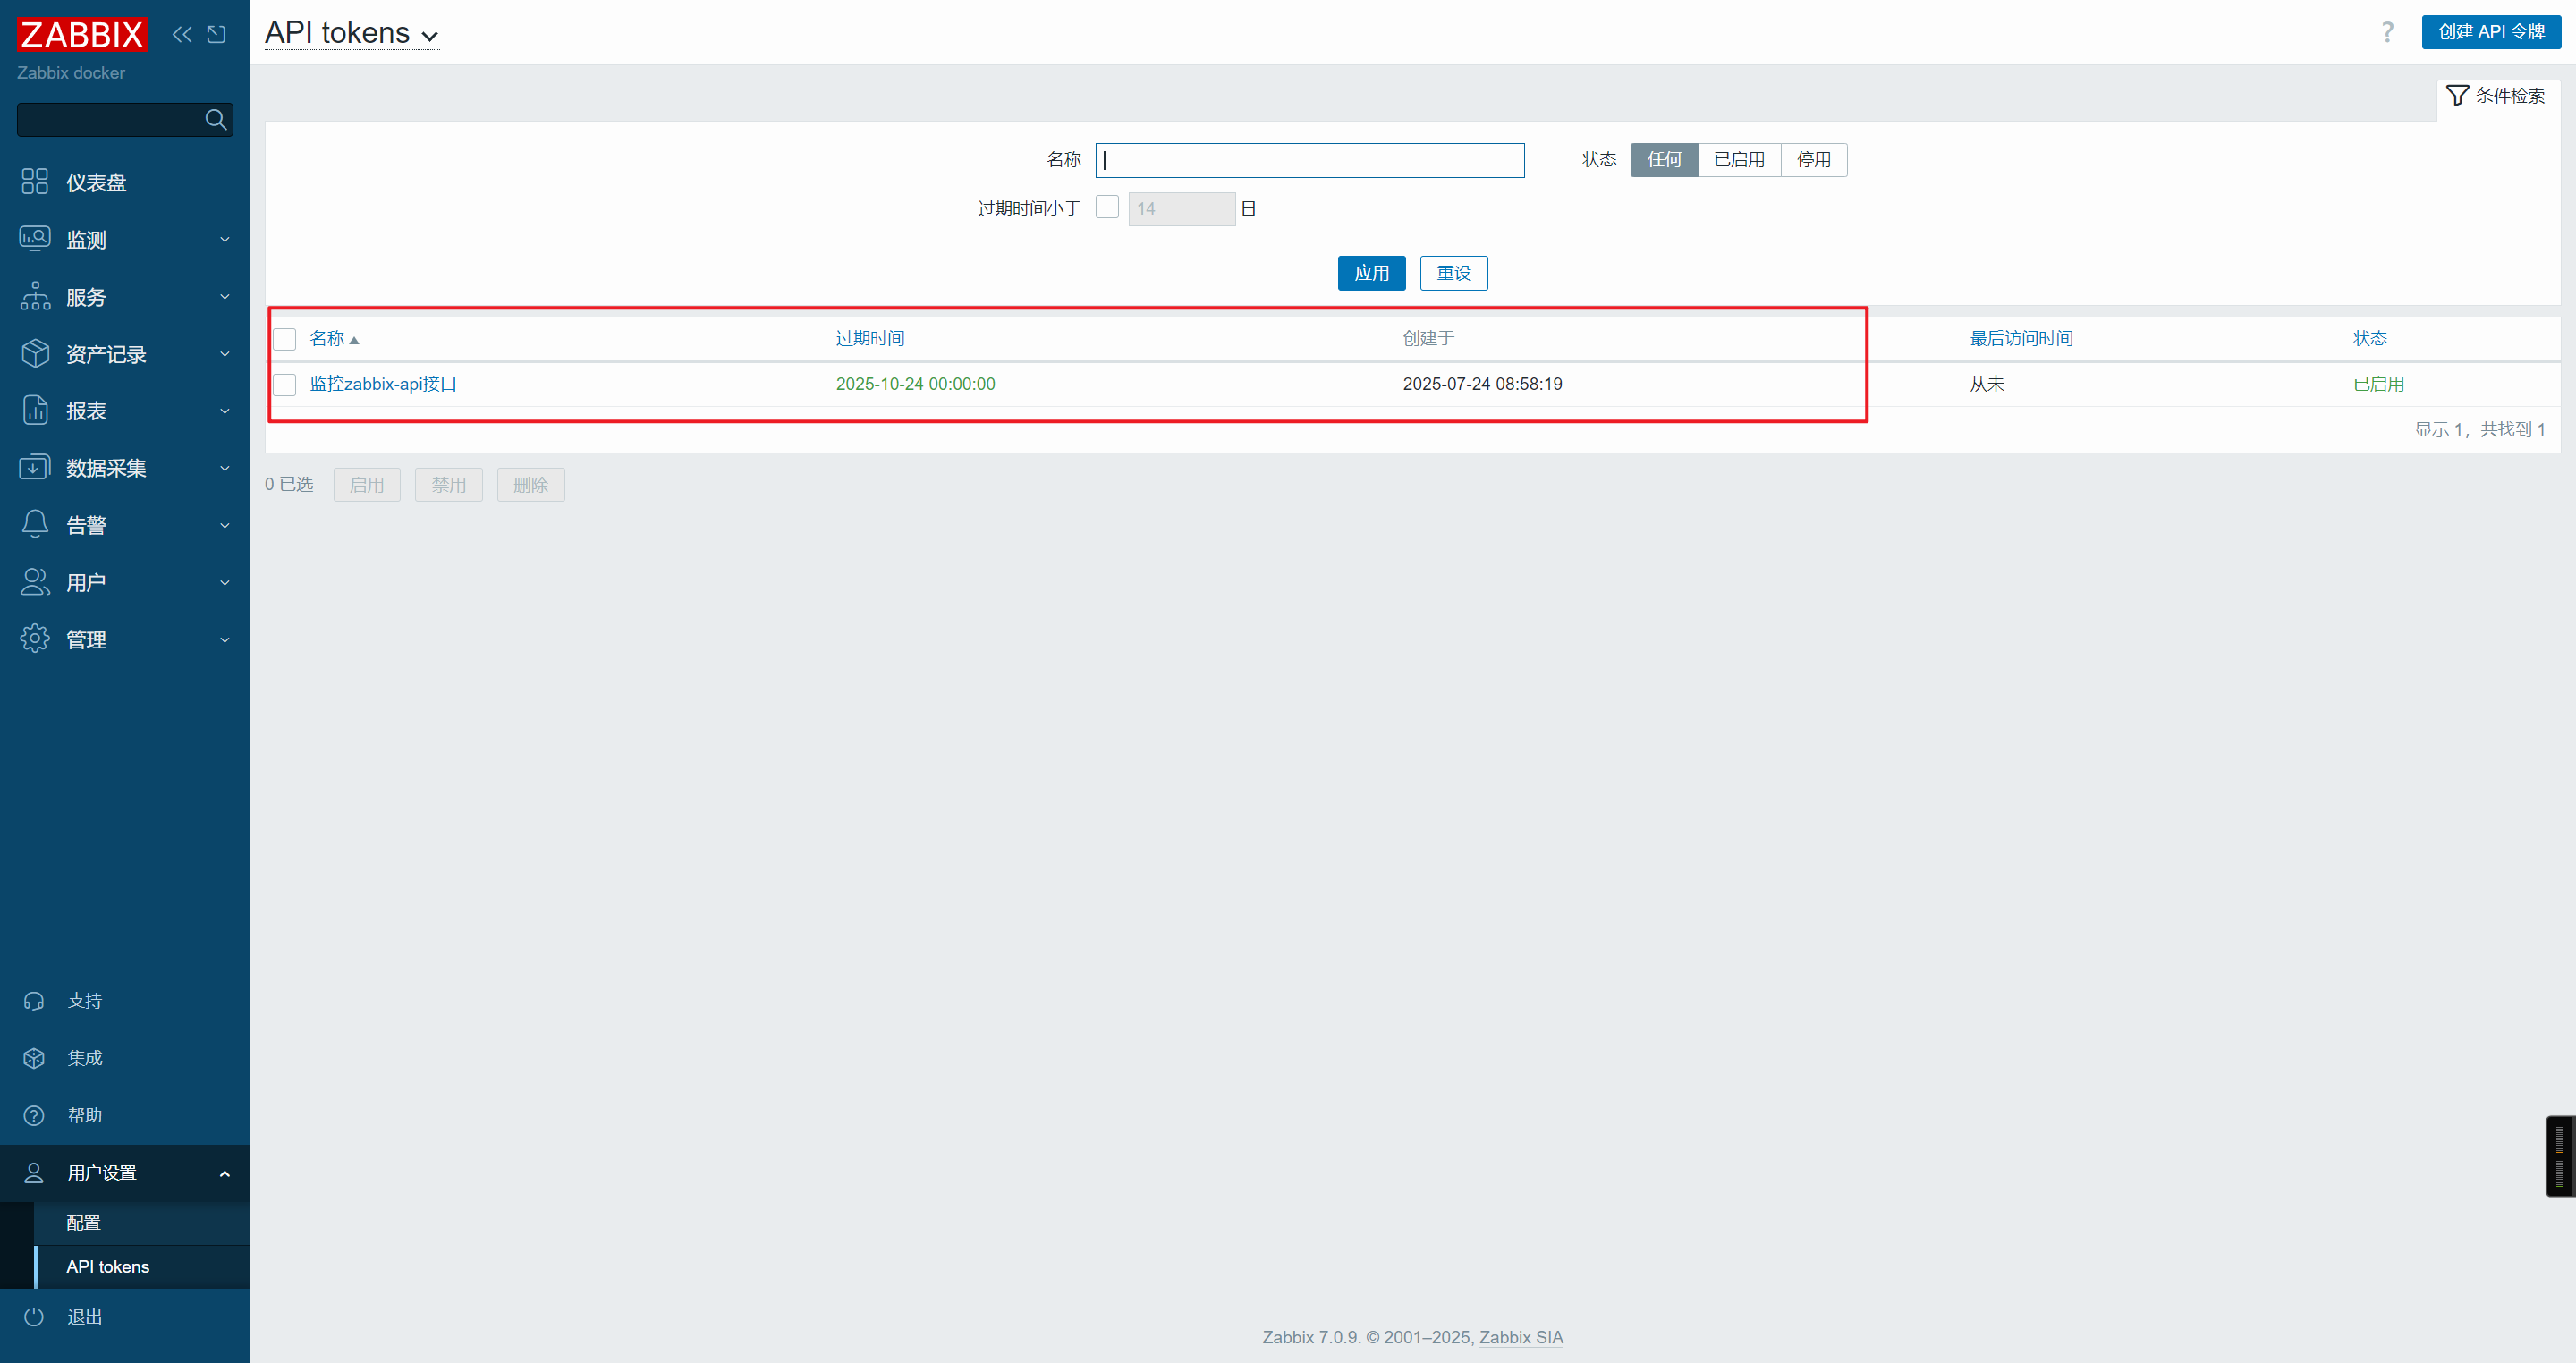Select 停用 status filter option

pos(1814,160)
